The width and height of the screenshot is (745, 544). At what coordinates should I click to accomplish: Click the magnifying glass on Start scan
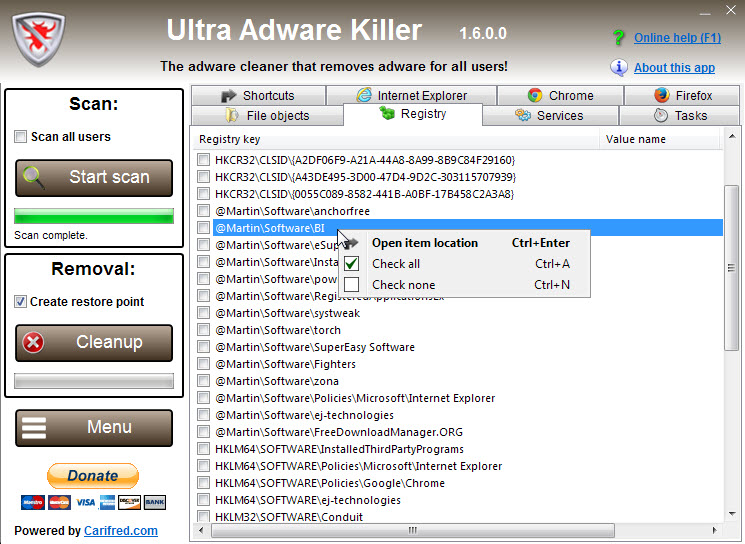pos(34,178)
